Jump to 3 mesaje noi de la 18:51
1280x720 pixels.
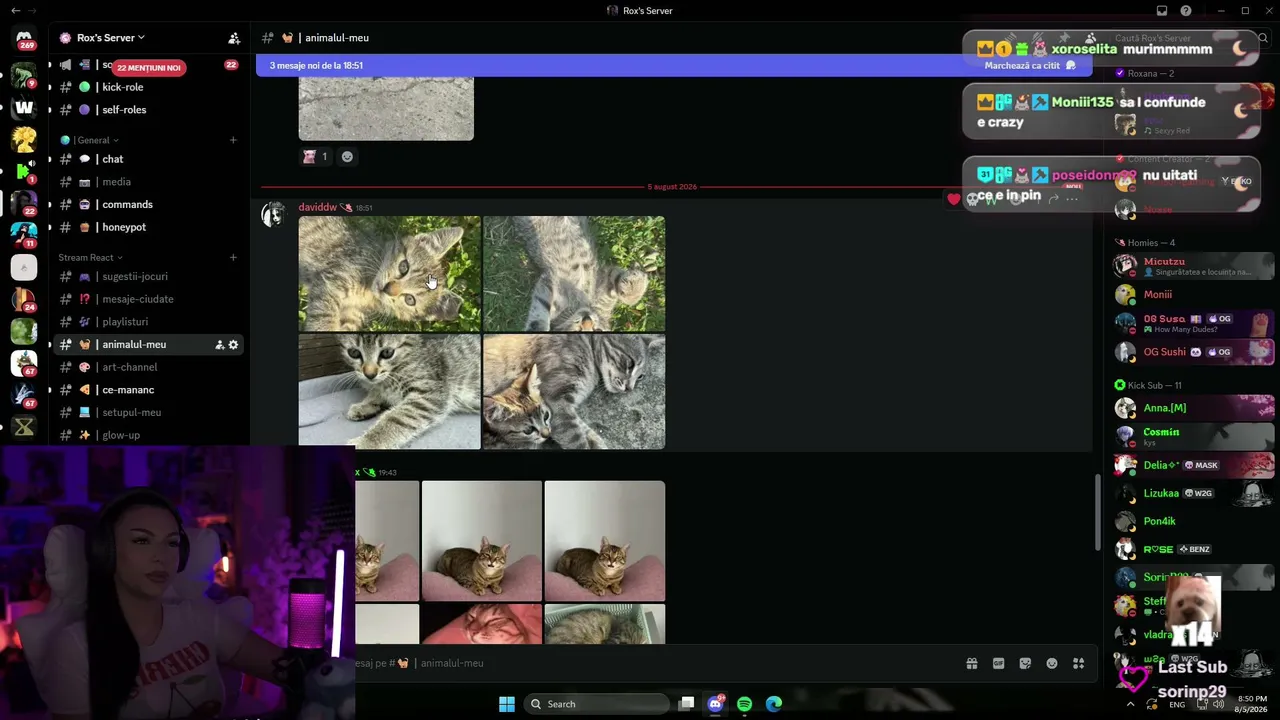[x=316, y=66]
